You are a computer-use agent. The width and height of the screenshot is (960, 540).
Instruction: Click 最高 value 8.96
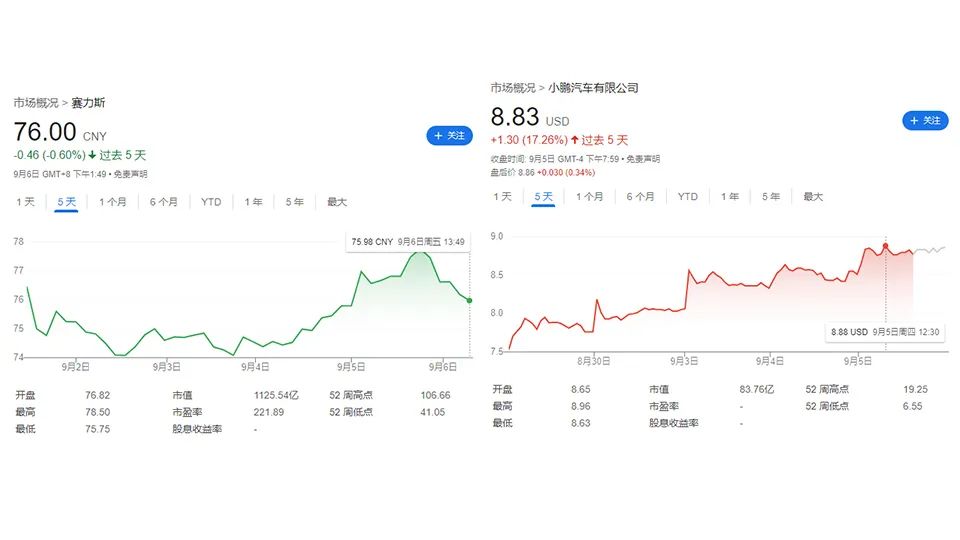(580, 406)
